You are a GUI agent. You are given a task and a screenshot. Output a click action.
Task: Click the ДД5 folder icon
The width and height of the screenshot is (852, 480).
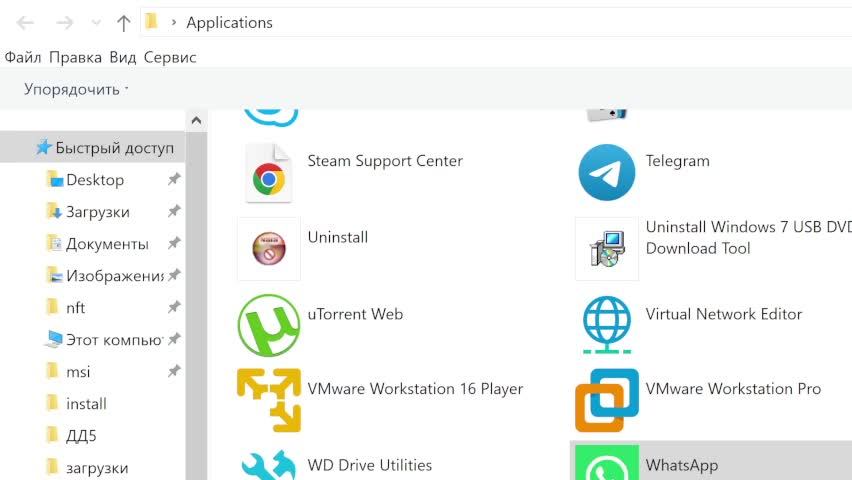(x=52, y=435)
